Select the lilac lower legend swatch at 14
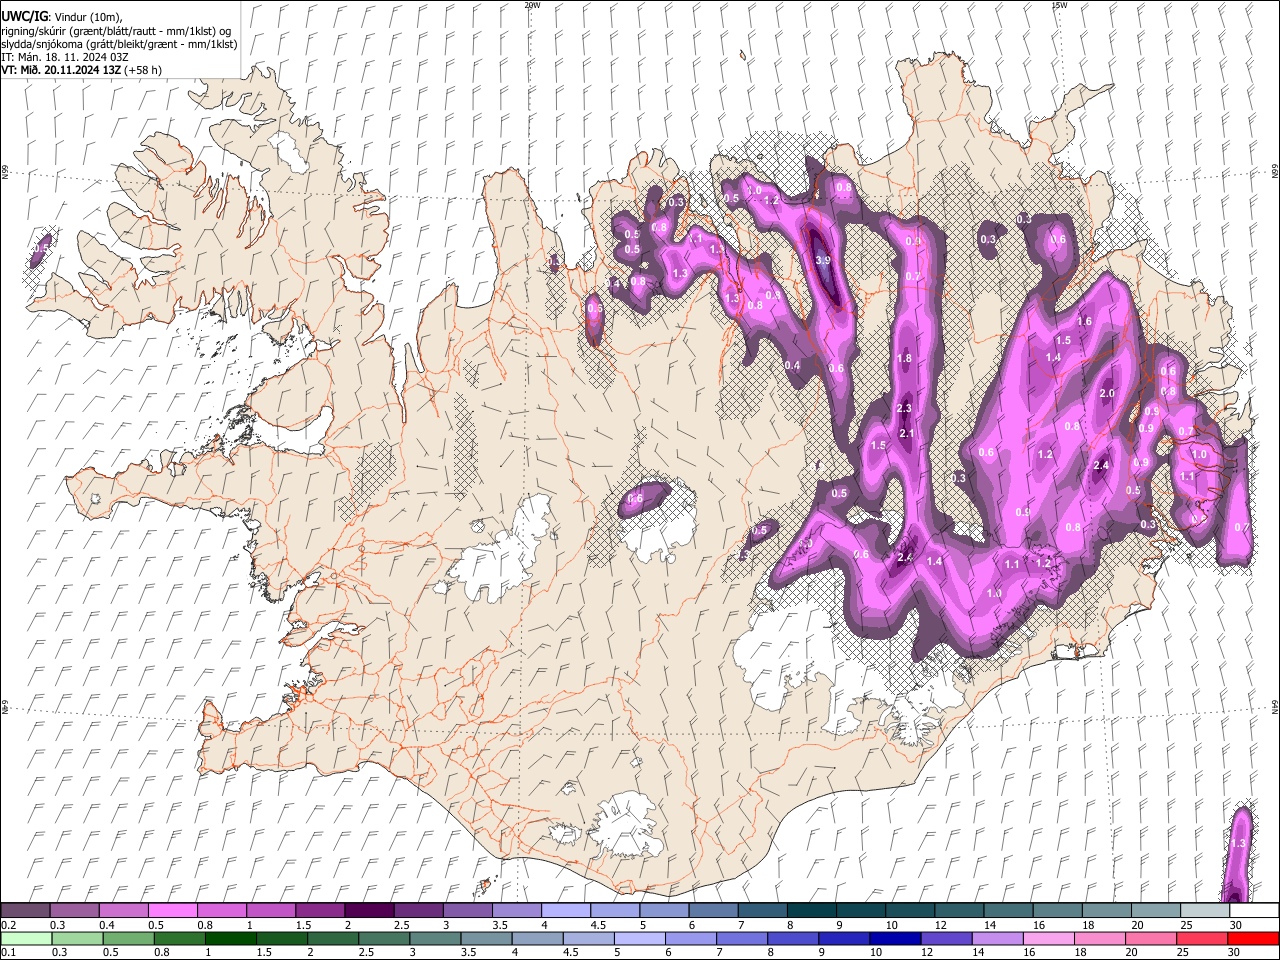1280x960 pixels. point(995,938)
